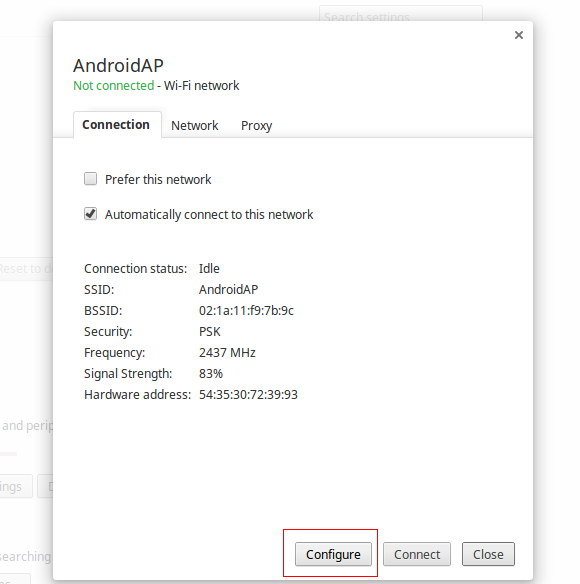580x584 pixels.
Task: Click the AndroidAP dialog title
Action: (118, 66)
